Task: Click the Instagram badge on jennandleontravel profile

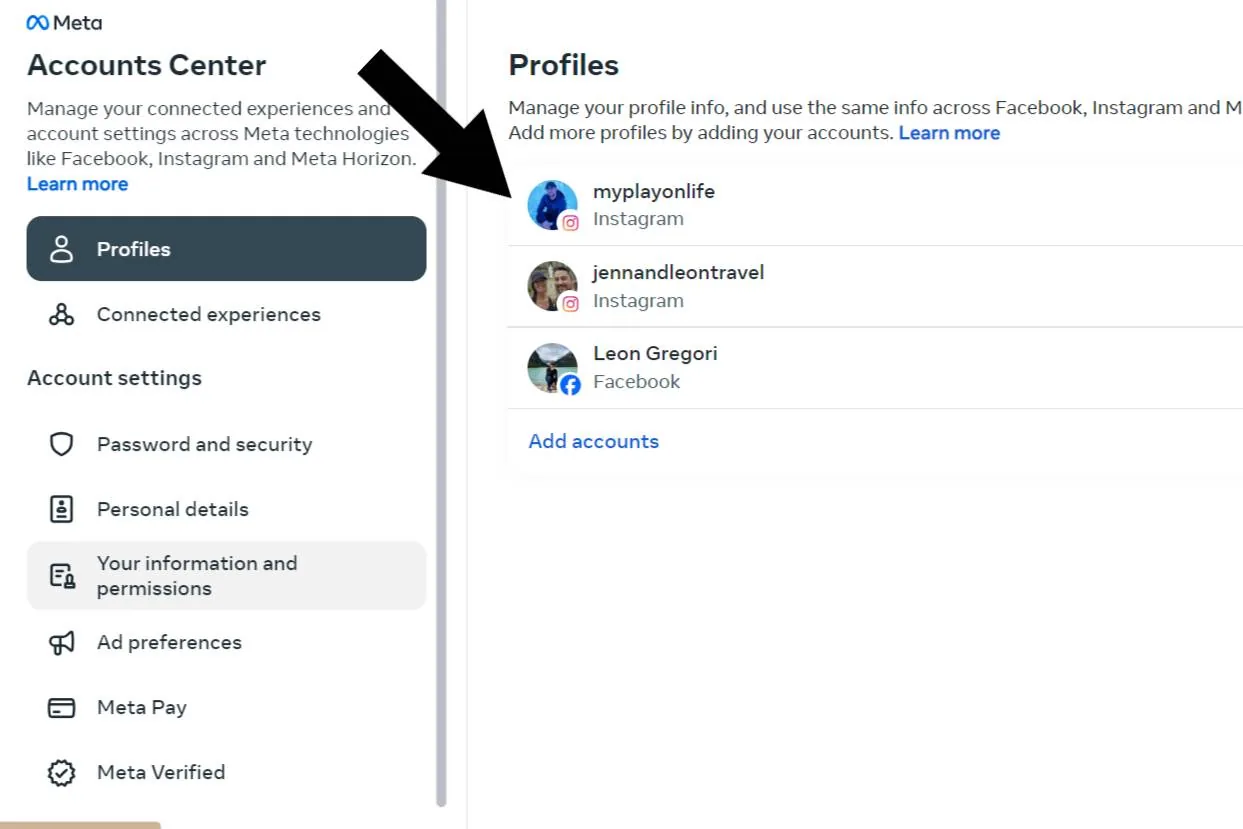Action: point(572,305)
